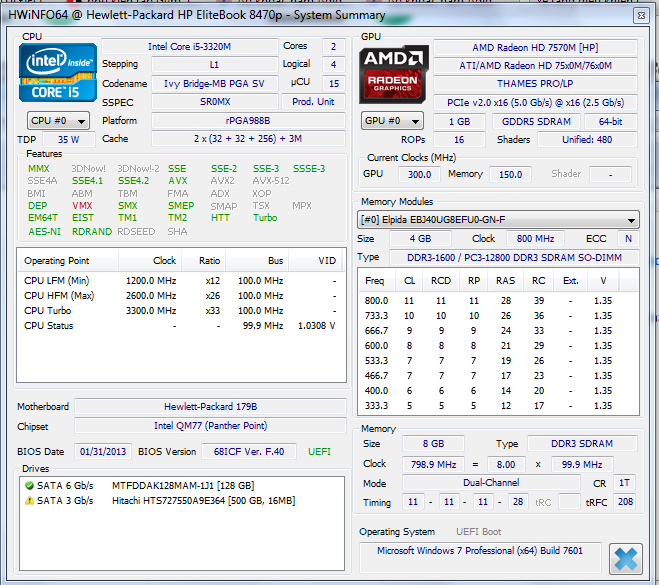Image resolution: width=659 pixels, height=585 pixels.
Task: Click the DDR3-1600 / PC3-12800 type field
Action: point(514,258)
